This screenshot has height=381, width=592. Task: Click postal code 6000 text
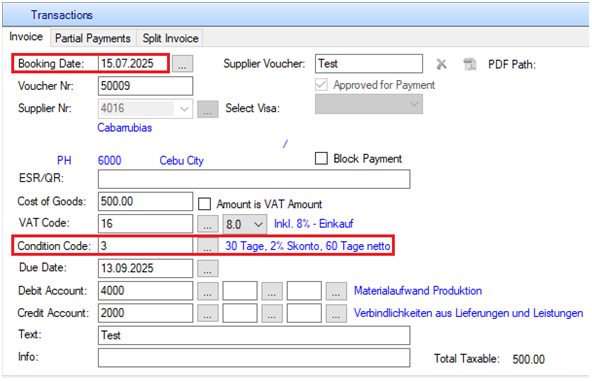point(109,160)
